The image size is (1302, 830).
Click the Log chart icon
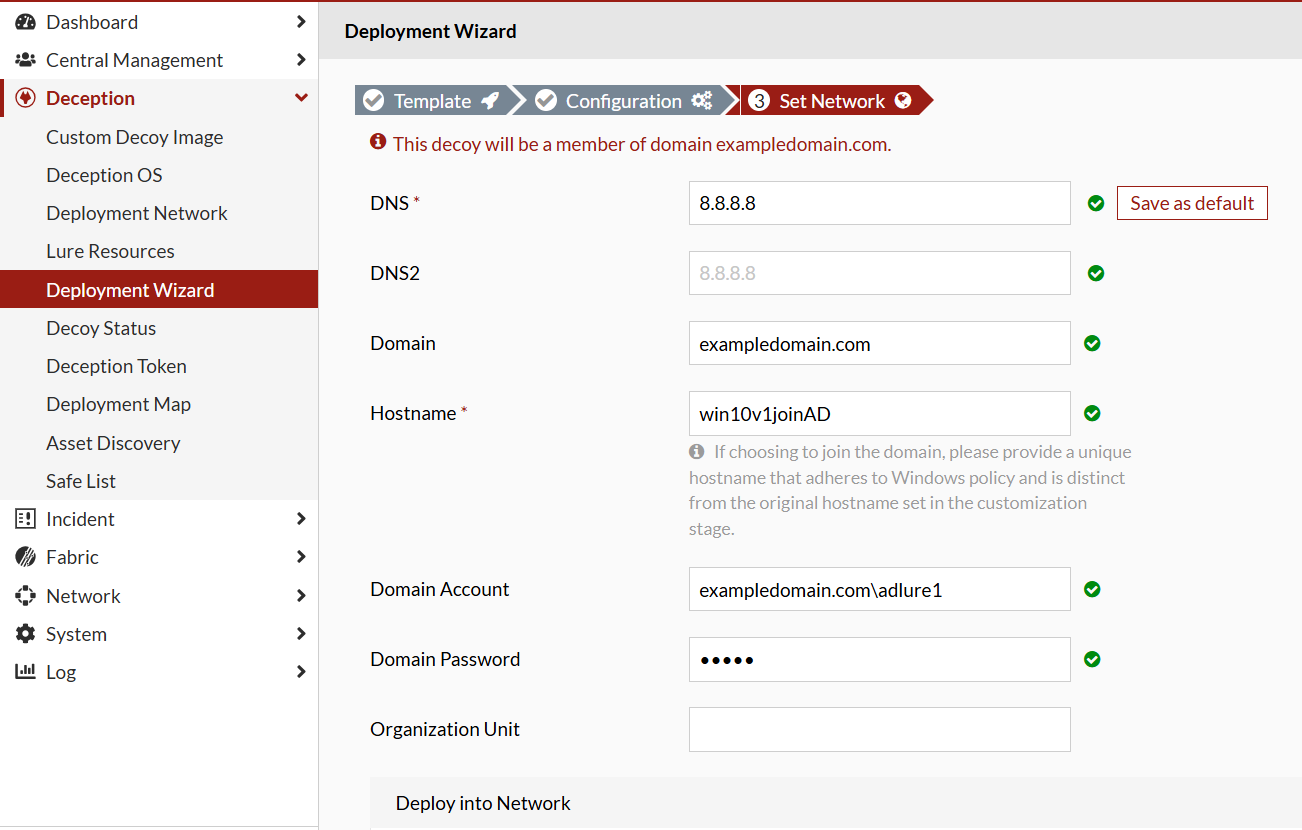pos(25,672)
